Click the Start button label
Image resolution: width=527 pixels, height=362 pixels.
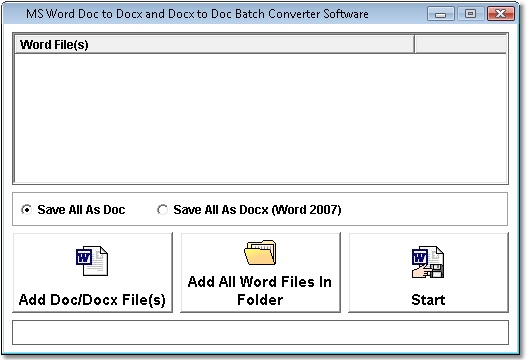click(428, 300)
